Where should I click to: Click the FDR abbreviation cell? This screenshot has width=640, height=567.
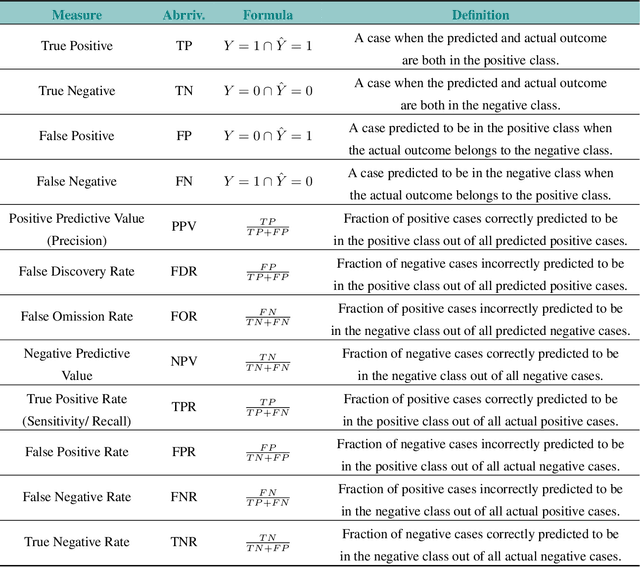[x=183, y=271]
